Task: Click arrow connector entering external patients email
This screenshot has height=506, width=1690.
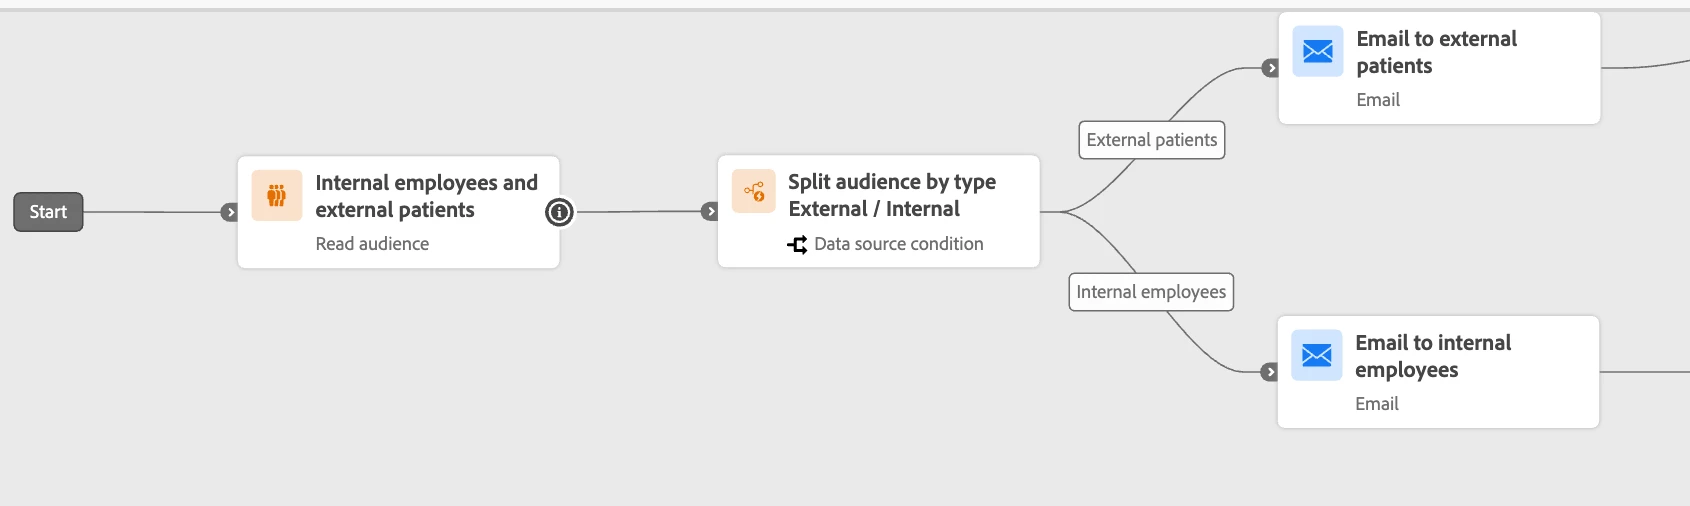Action: 1270,68
